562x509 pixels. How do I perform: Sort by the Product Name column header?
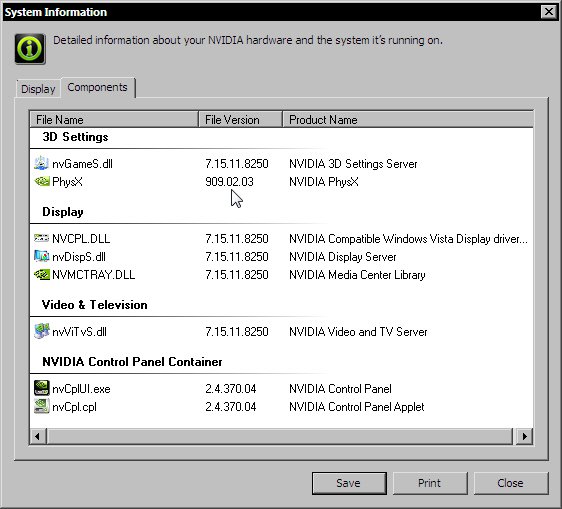pos(408,119)
